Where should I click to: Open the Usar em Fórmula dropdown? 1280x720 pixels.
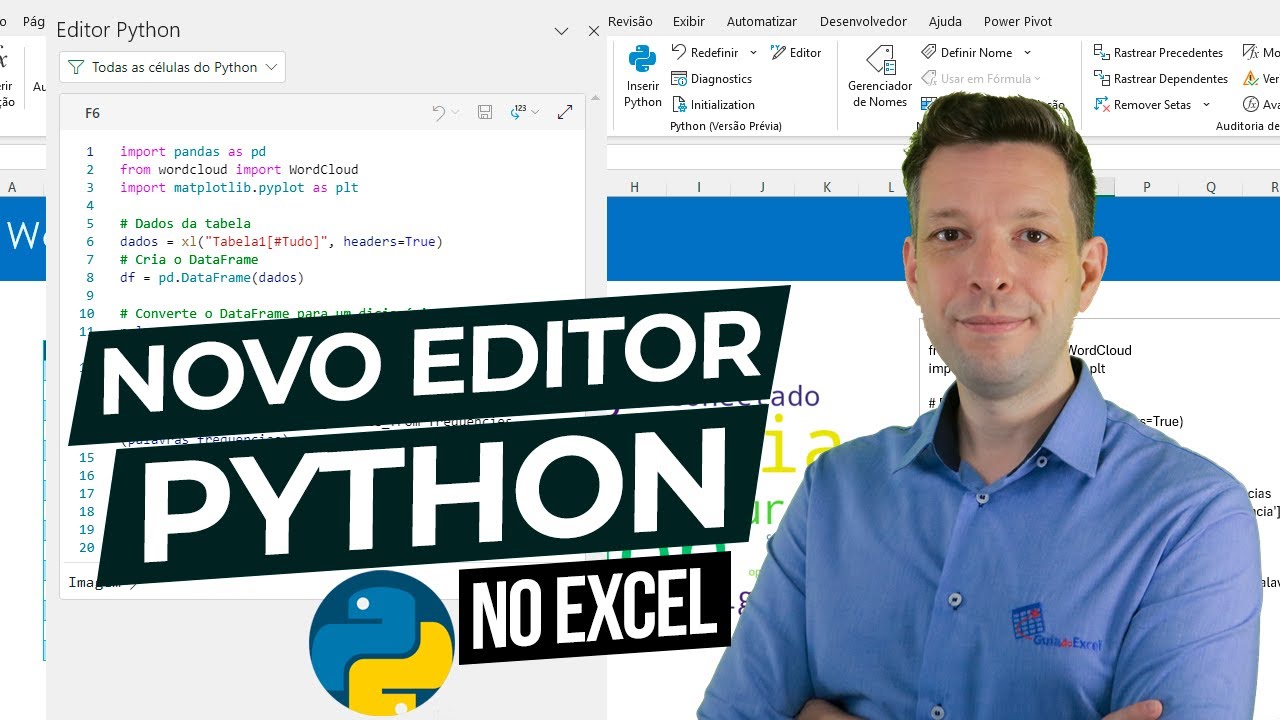click(980, 78)
